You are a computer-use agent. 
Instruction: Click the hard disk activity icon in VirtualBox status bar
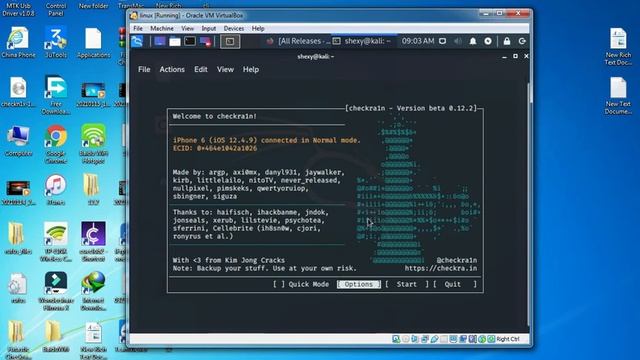coord(396,339)
